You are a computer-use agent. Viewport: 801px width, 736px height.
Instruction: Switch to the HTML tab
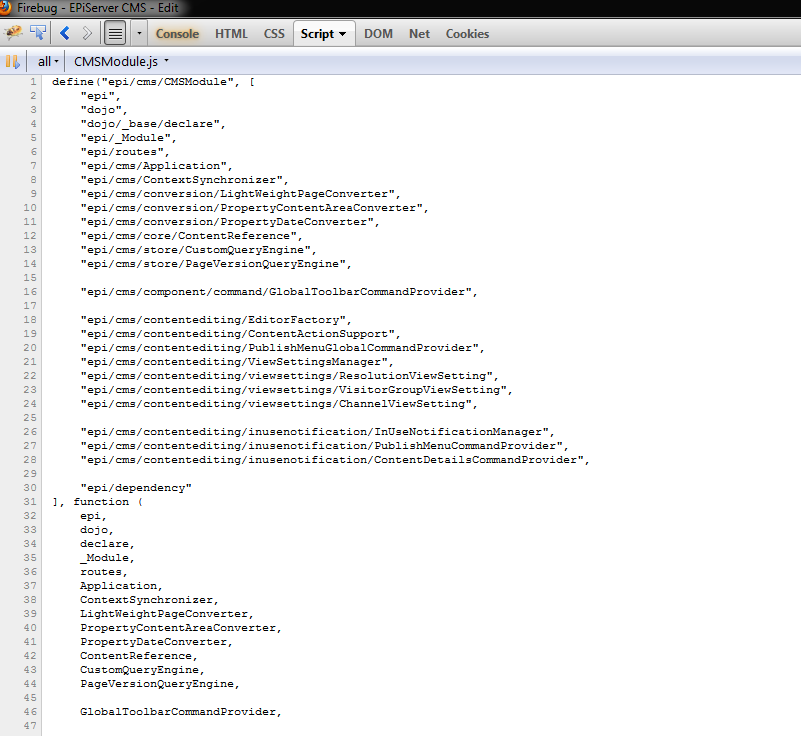pos(231,34)
